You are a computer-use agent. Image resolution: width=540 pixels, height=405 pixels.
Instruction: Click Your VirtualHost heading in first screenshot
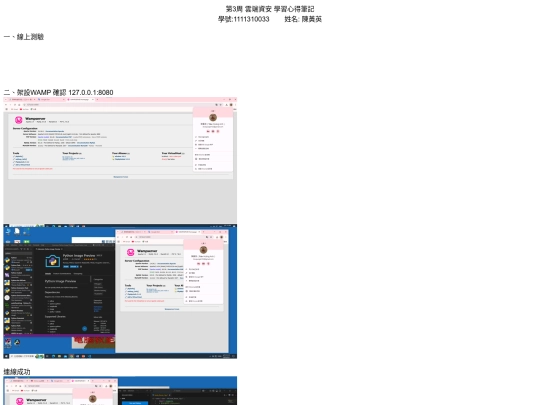pos(173,153)
